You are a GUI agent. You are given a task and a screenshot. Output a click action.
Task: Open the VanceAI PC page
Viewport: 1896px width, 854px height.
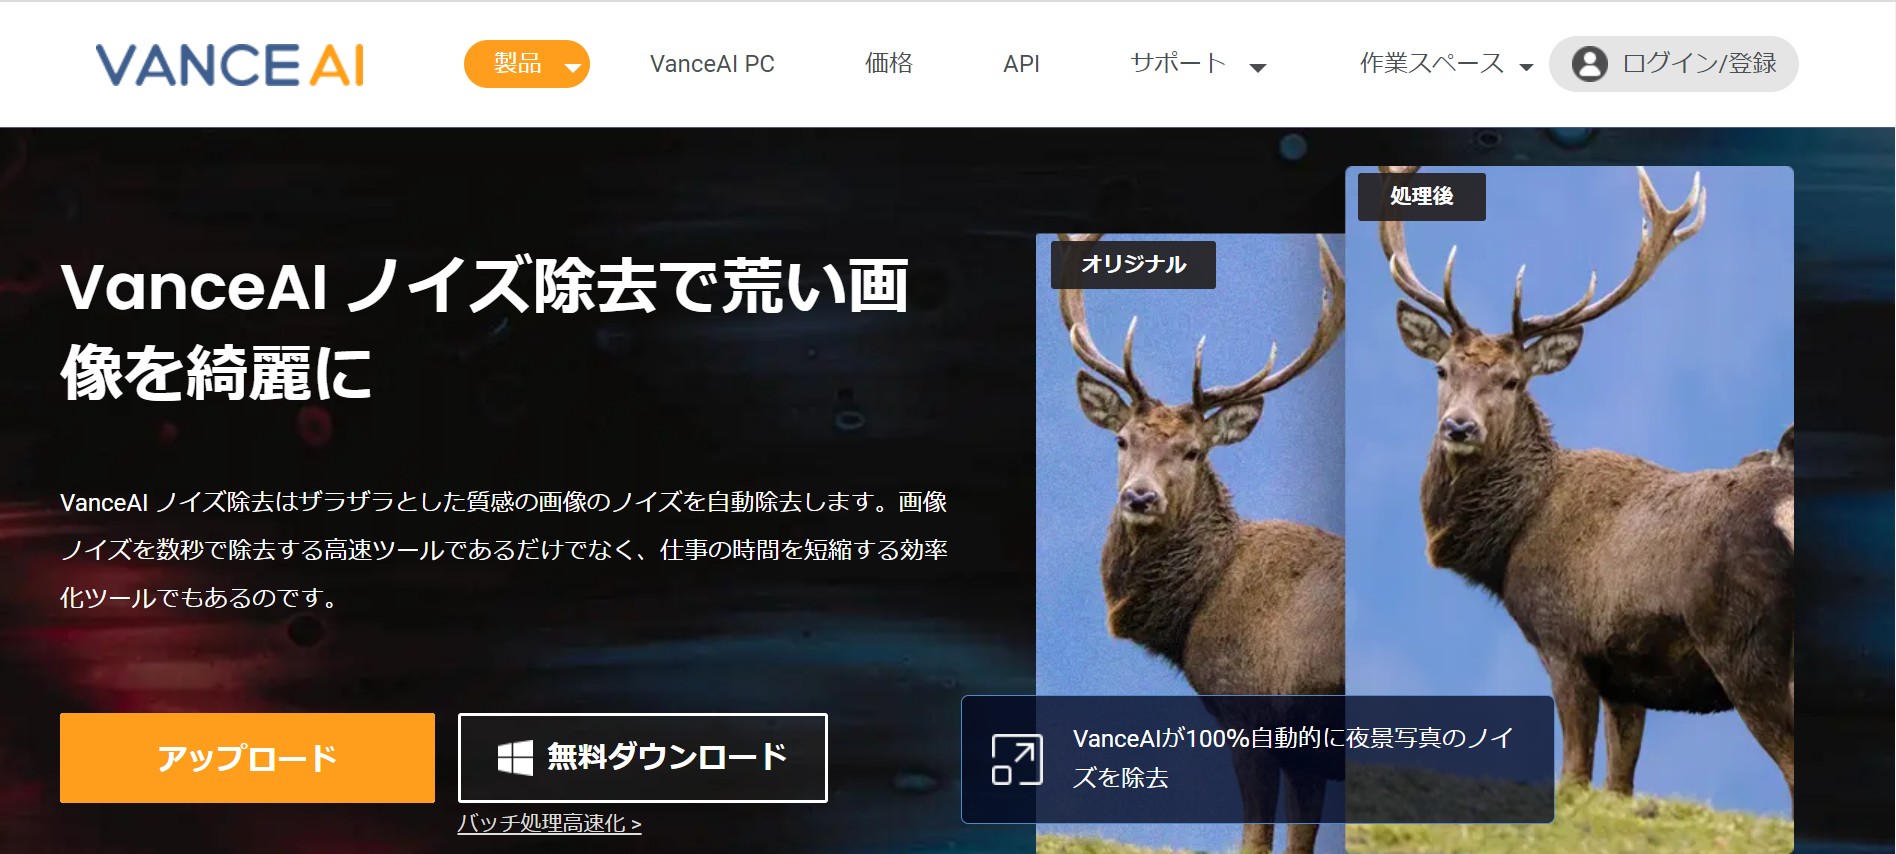coord(712,64)
